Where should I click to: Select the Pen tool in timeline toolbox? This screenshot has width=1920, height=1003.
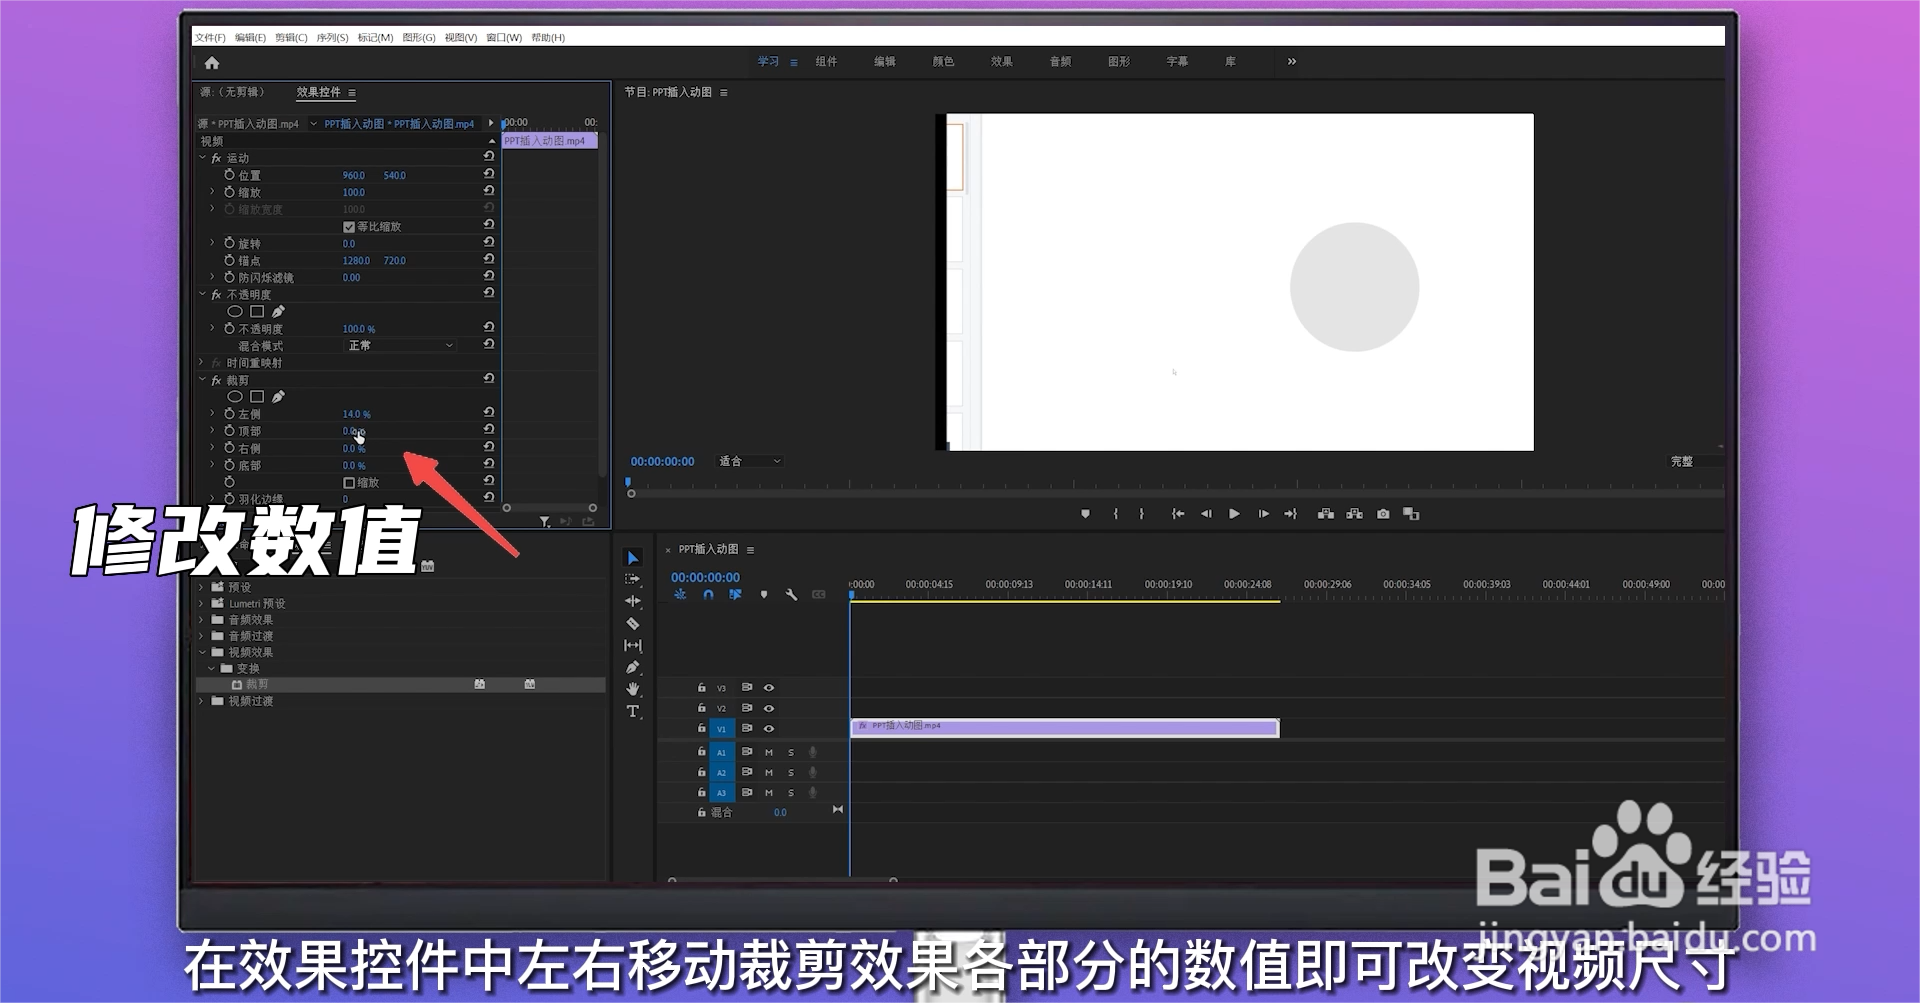pos(633,667)
